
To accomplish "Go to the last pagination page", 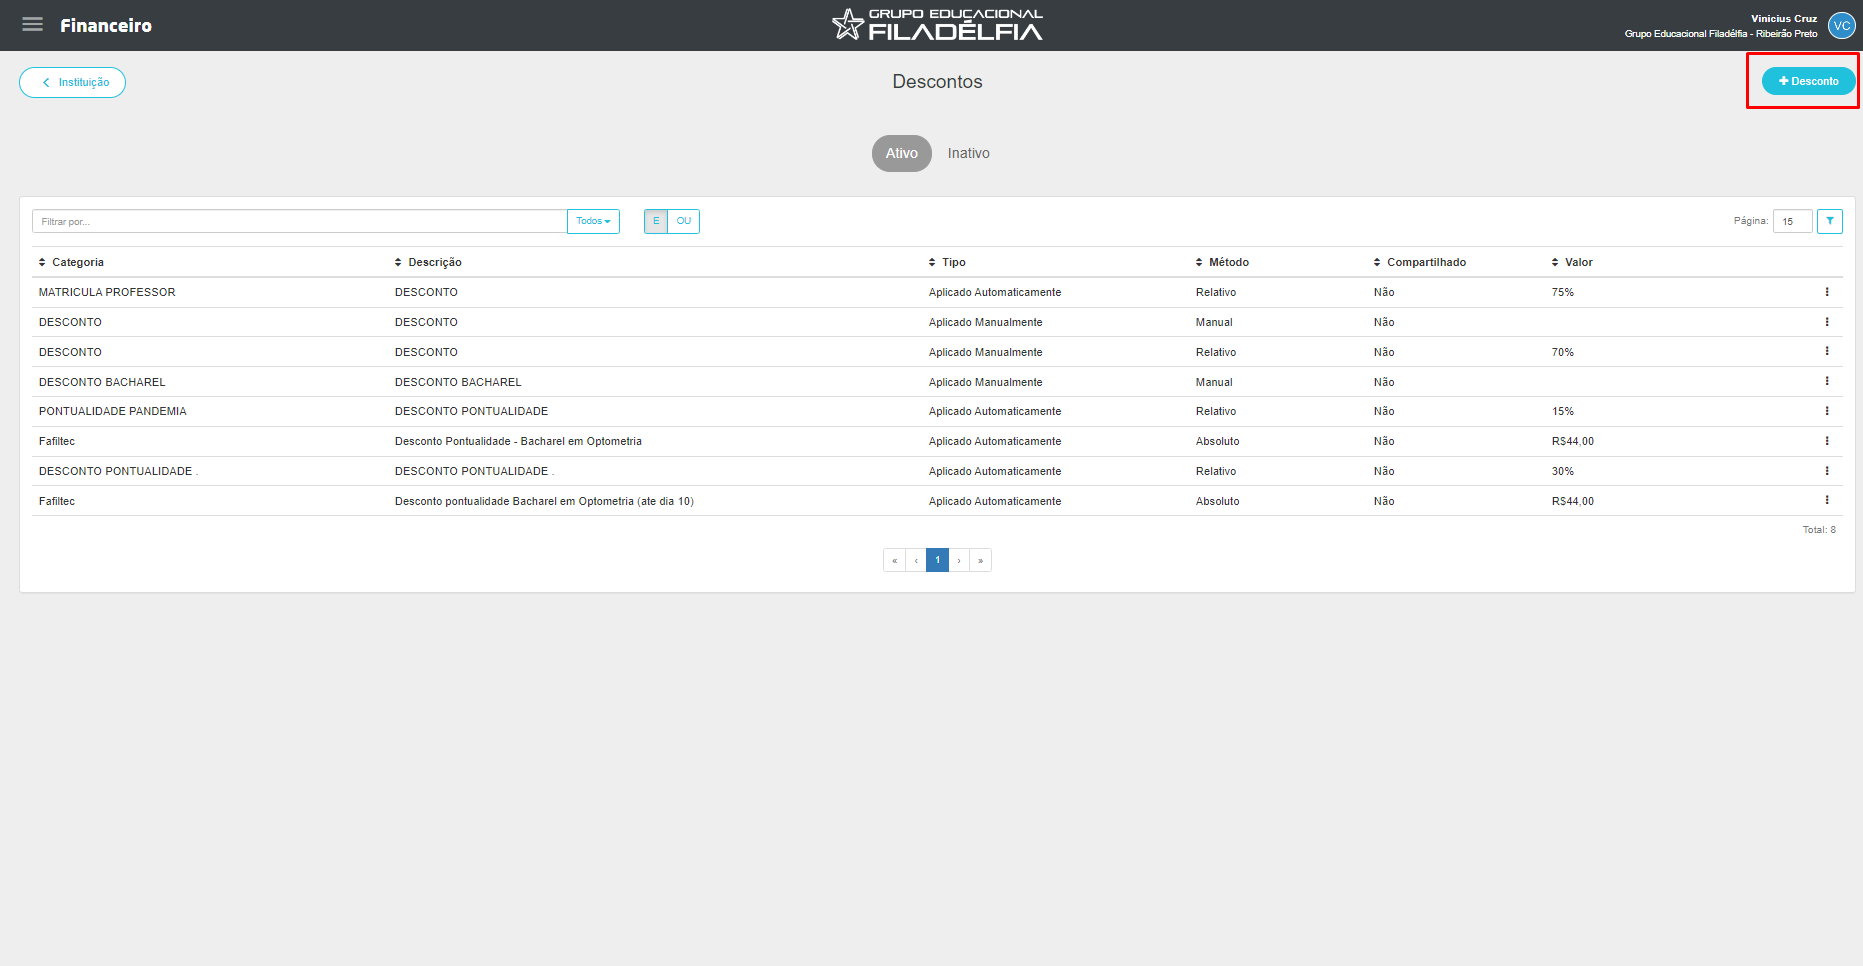I will (980, 560).
